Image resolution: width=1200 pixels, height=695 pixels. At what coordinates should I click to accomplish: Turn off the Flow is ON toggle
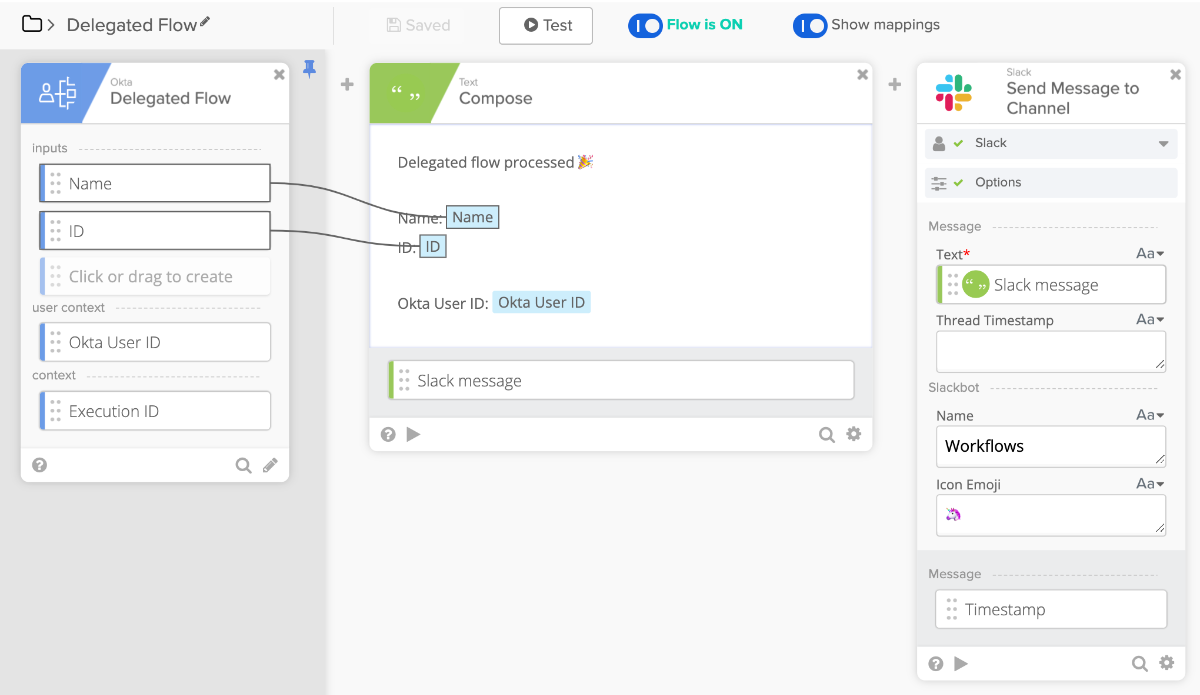[645, 25]
